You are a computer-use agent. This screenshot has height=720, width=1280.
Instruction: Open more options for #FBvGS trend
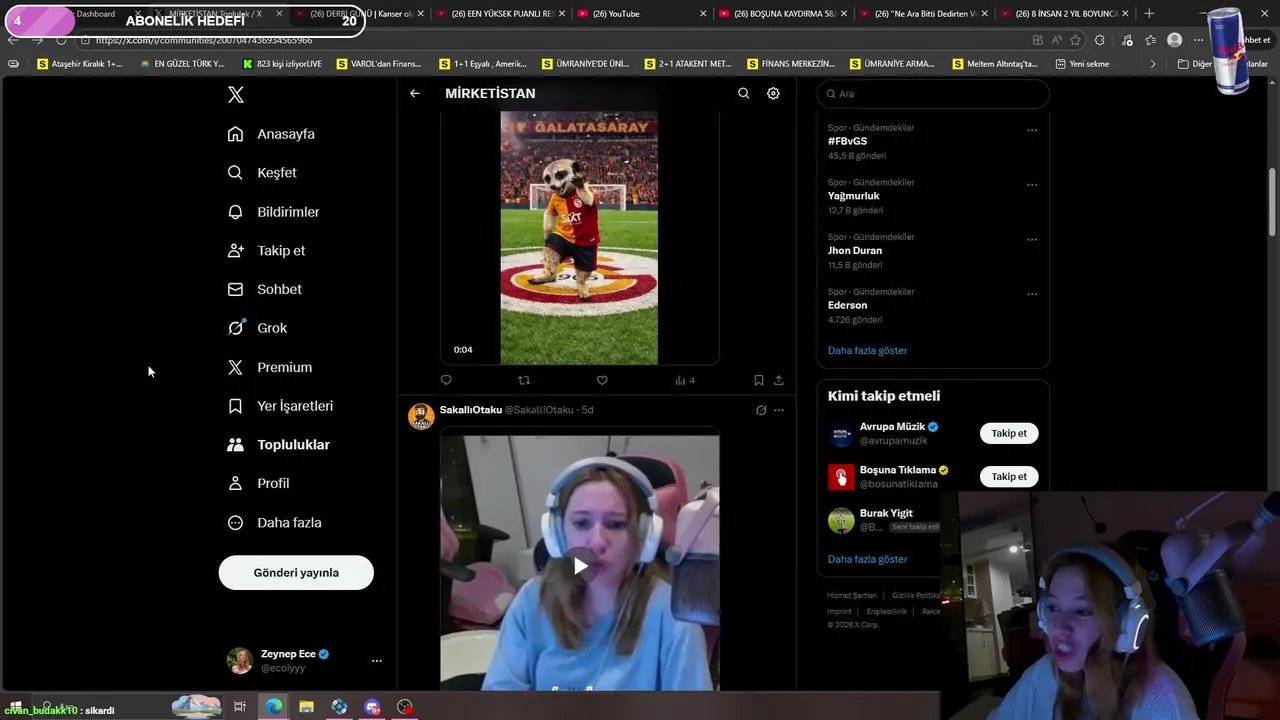(x=1032, y=130)
